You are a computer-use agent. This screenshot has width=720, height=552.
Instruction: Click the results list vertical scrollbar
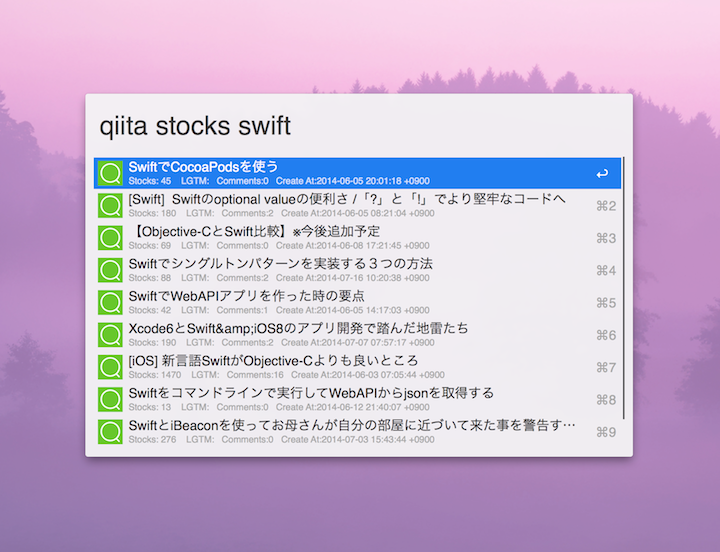tap(624, 288)
